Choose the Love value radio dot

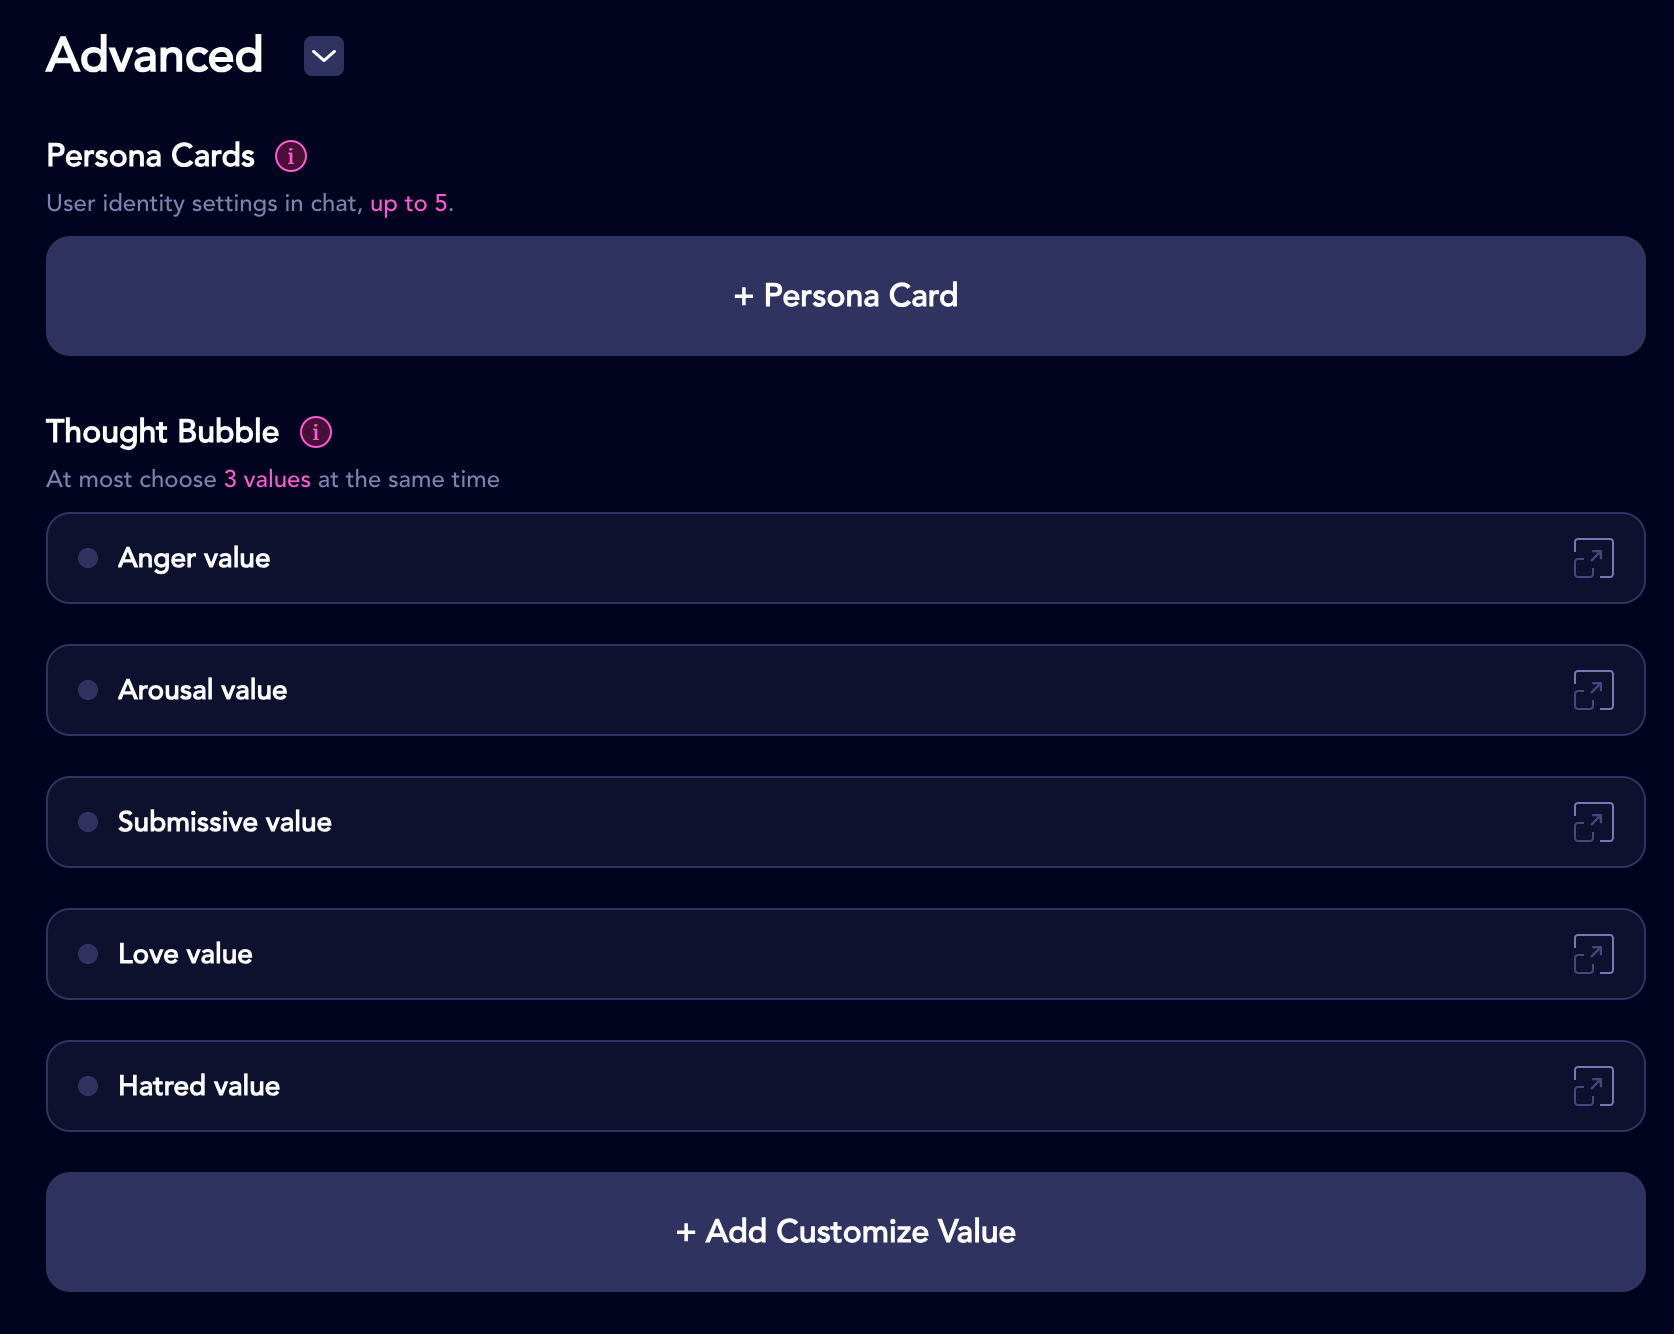pos(88,954)
